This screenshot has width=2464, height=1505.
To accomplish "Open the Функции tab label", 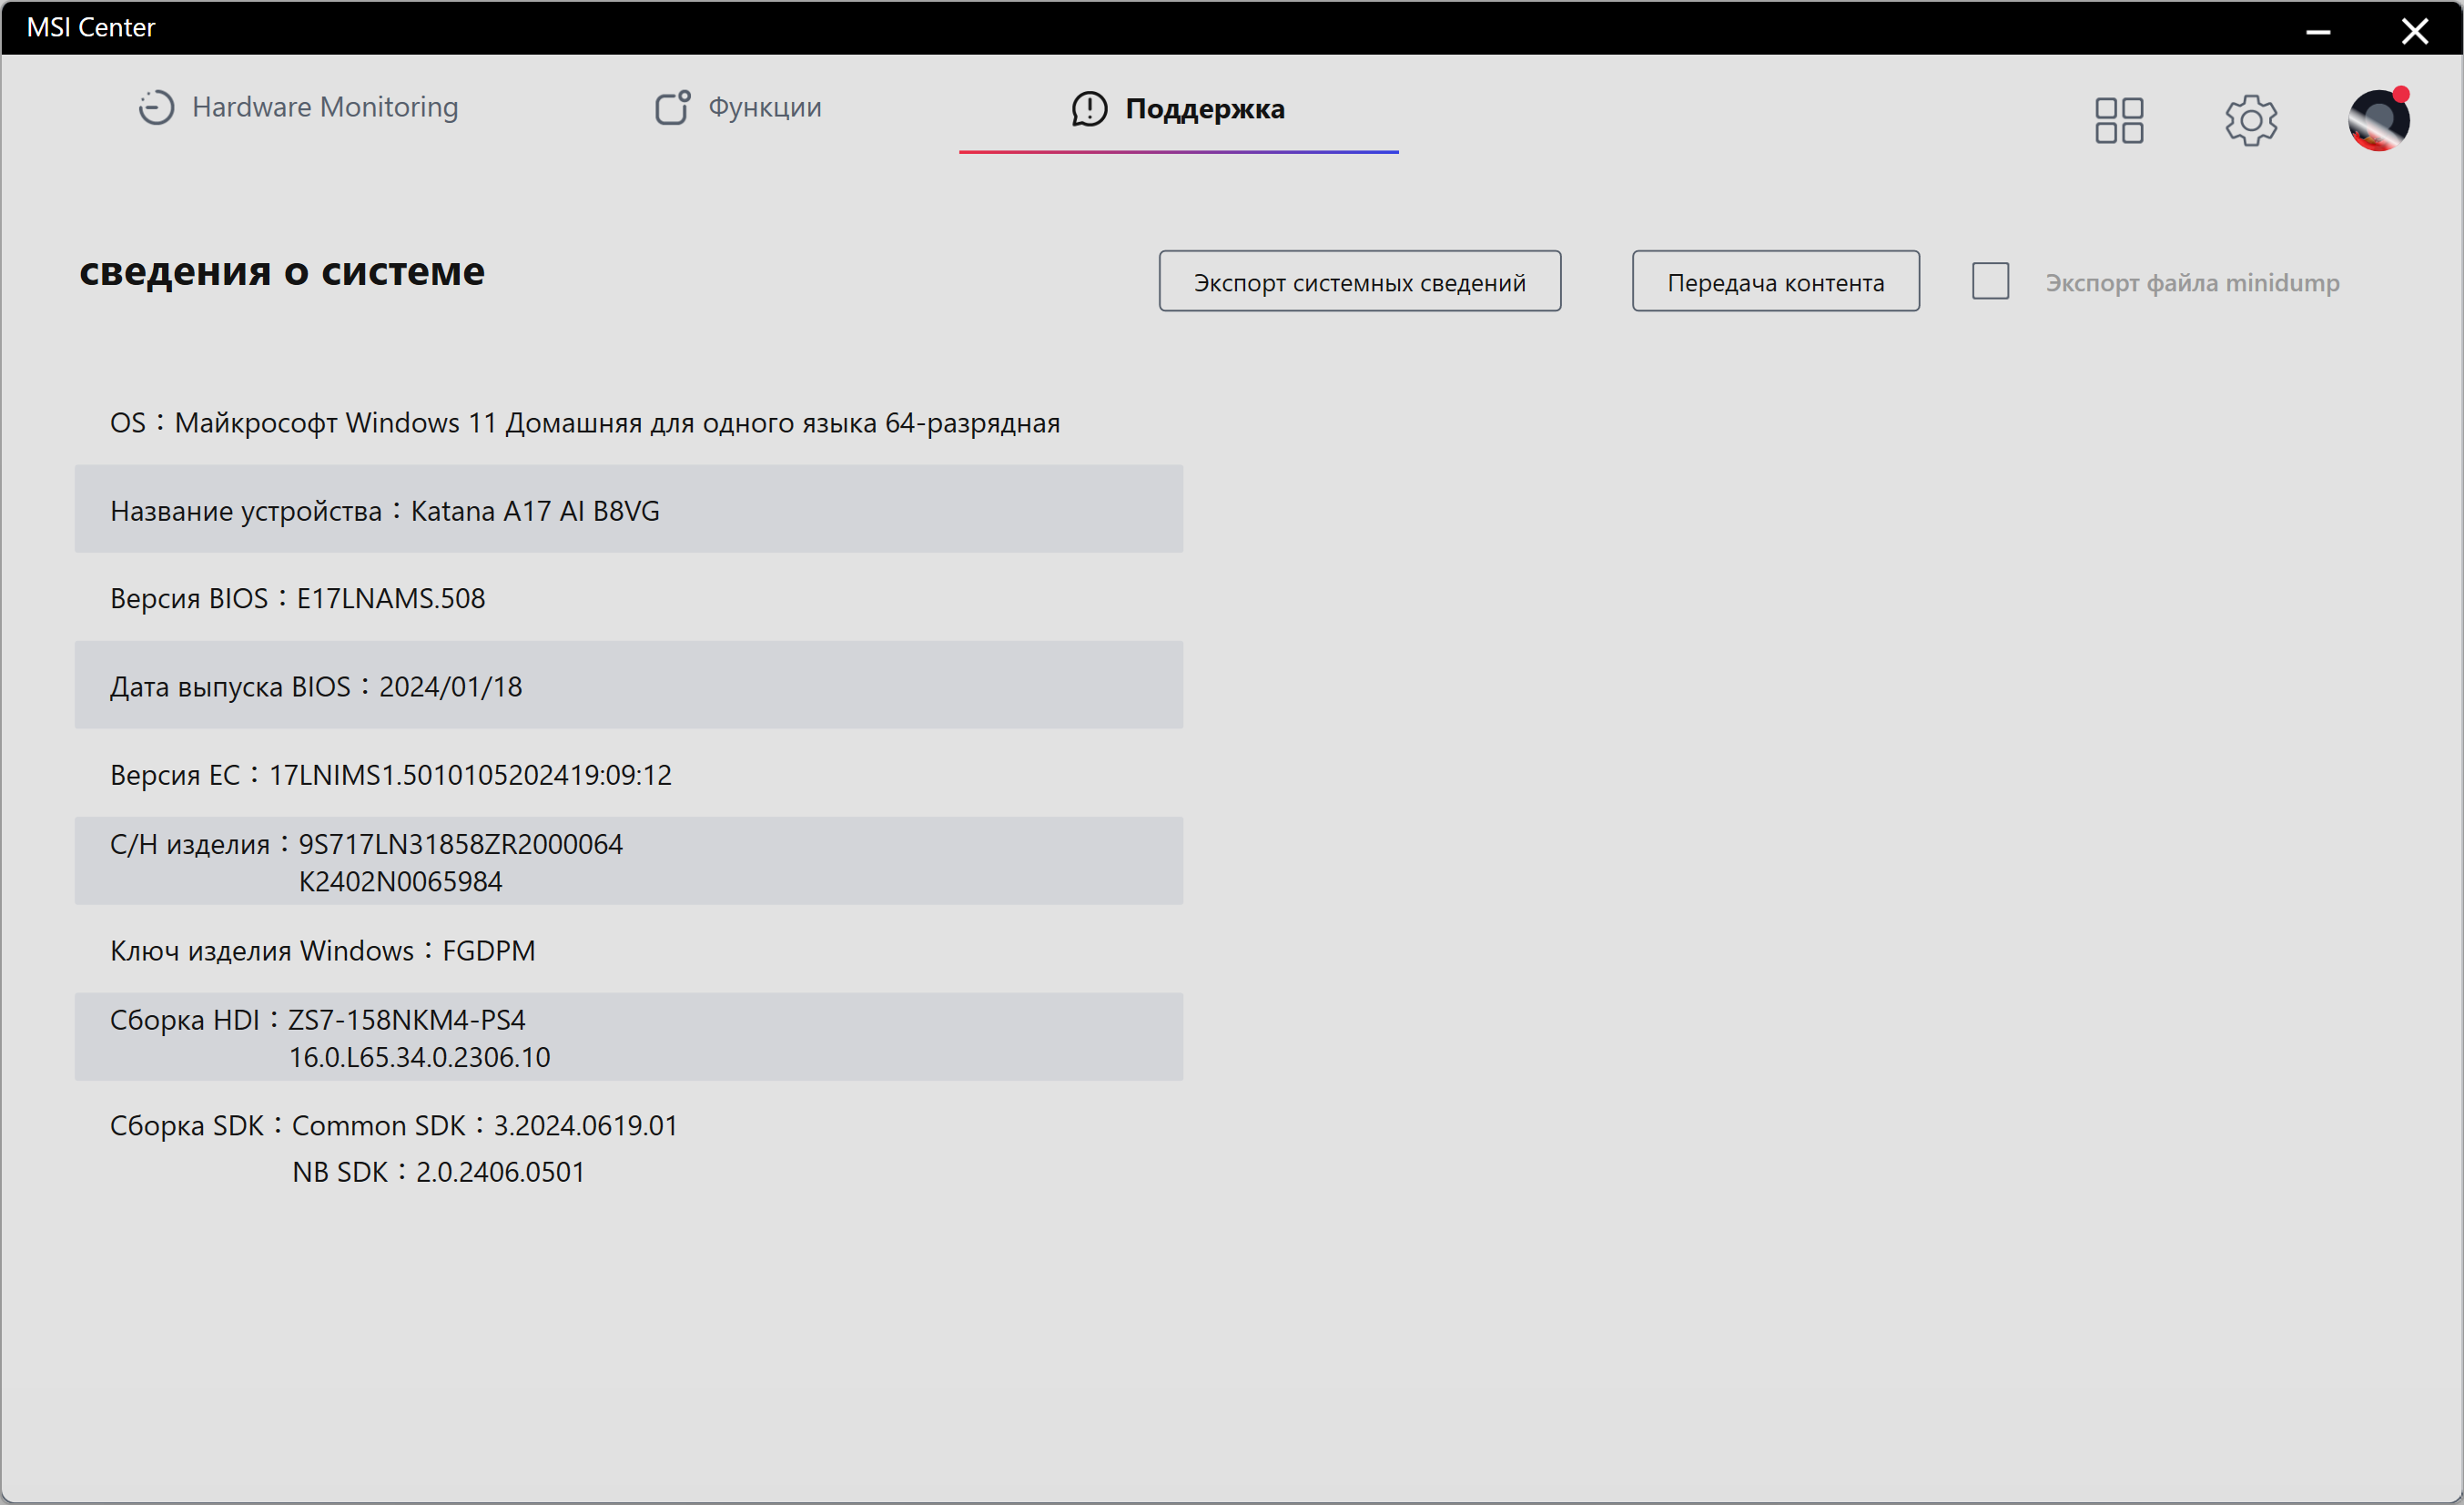I will tap(765, 108).
